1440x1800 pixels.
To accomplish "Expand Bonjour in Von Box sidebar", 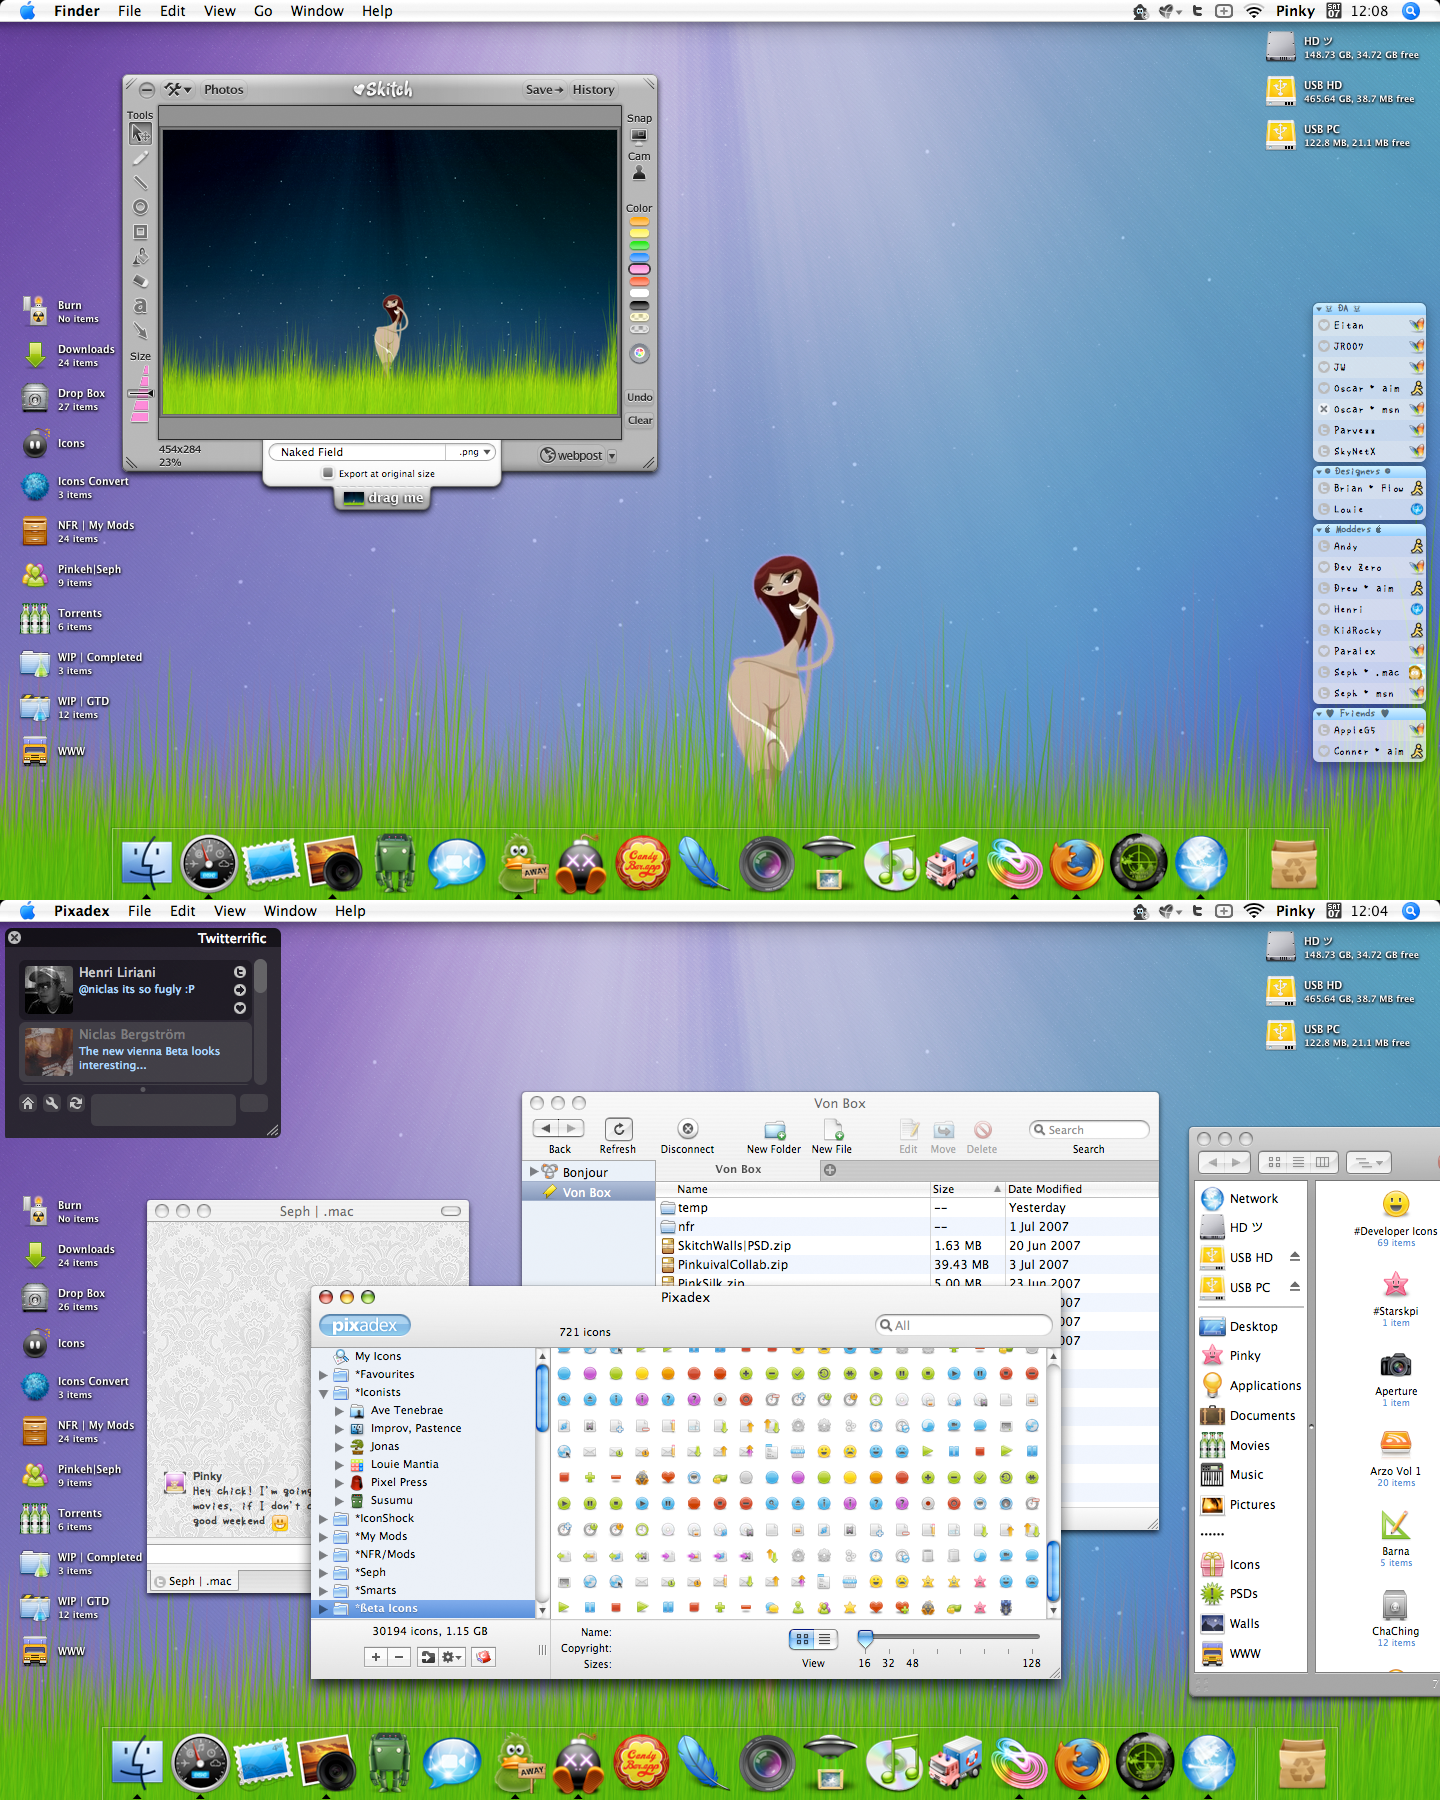I will coord(533,1171).
